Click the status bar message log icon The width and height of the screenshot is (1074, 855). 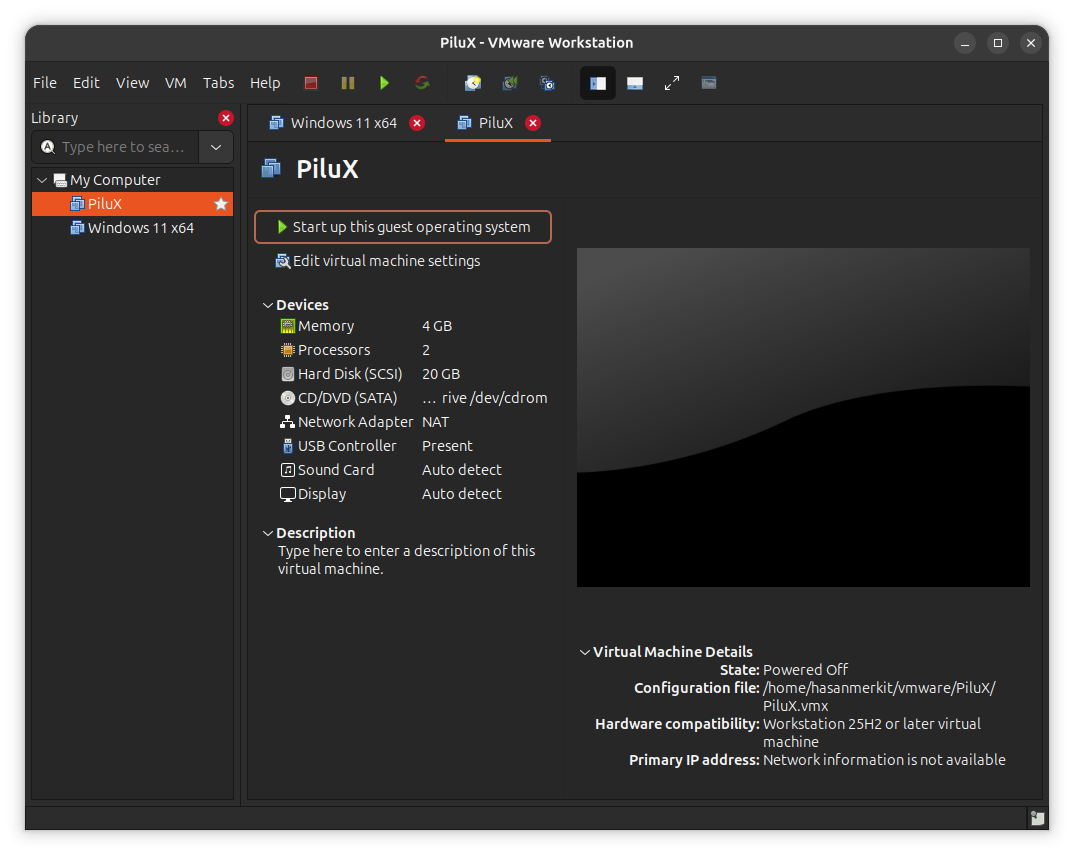1037,818
